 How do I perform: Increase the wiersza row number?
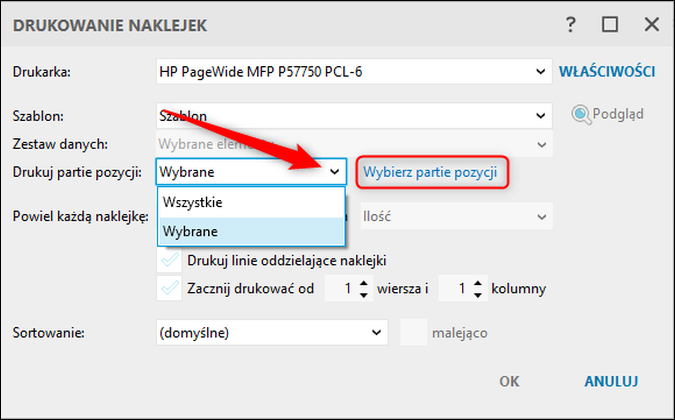coord(364,284)
